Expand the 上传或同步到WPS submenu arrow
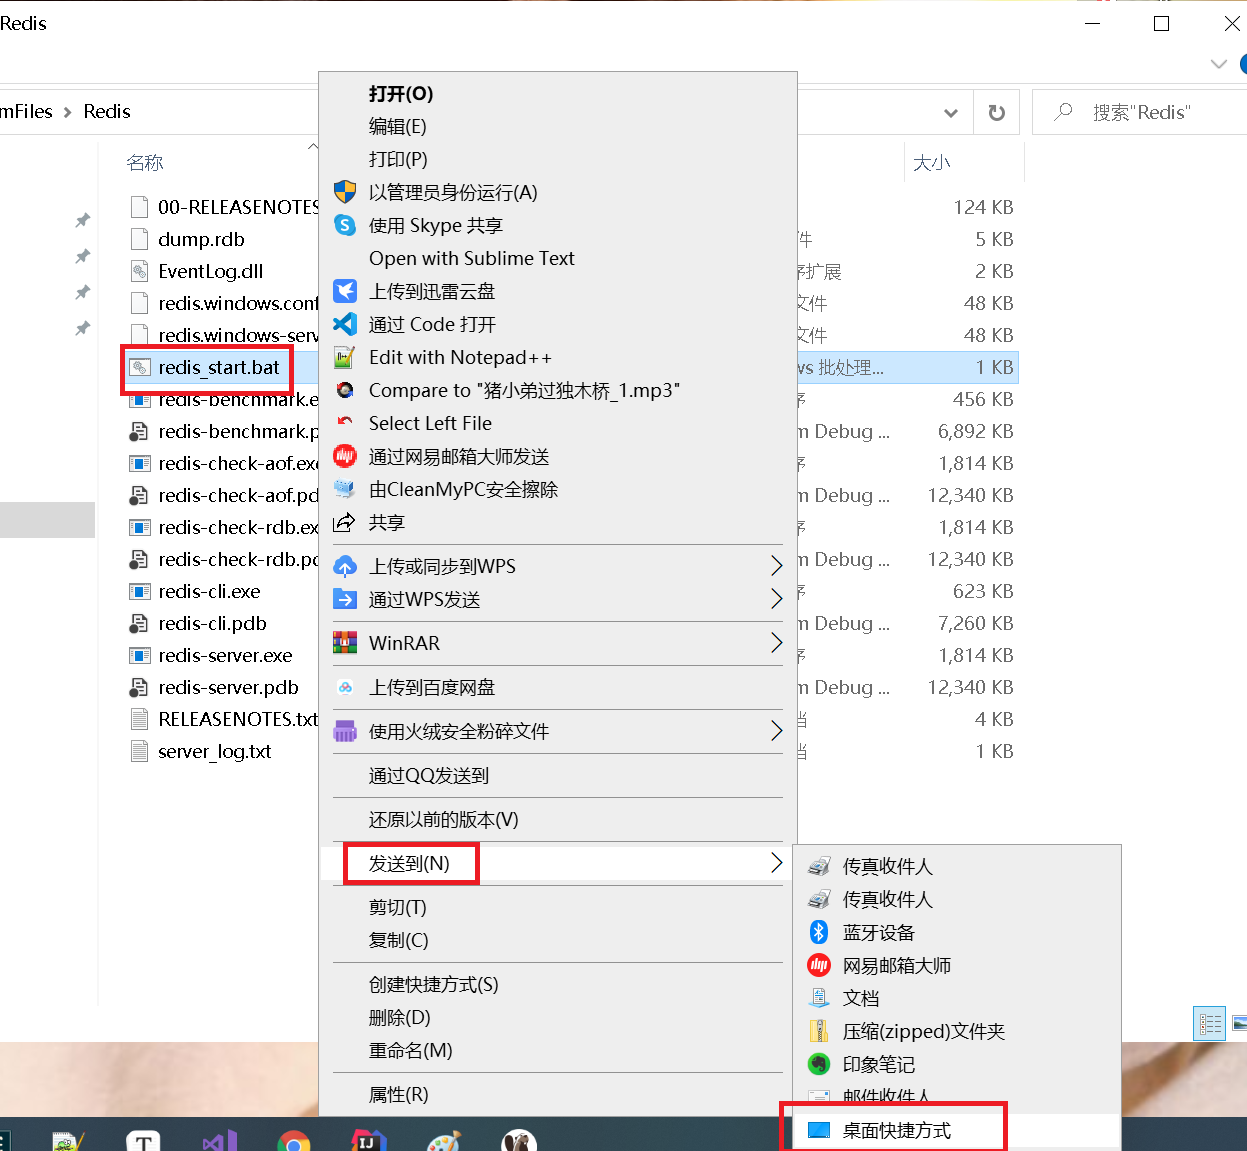The width and height of the screenshot is (1247, 1151). tap(777, 565)
